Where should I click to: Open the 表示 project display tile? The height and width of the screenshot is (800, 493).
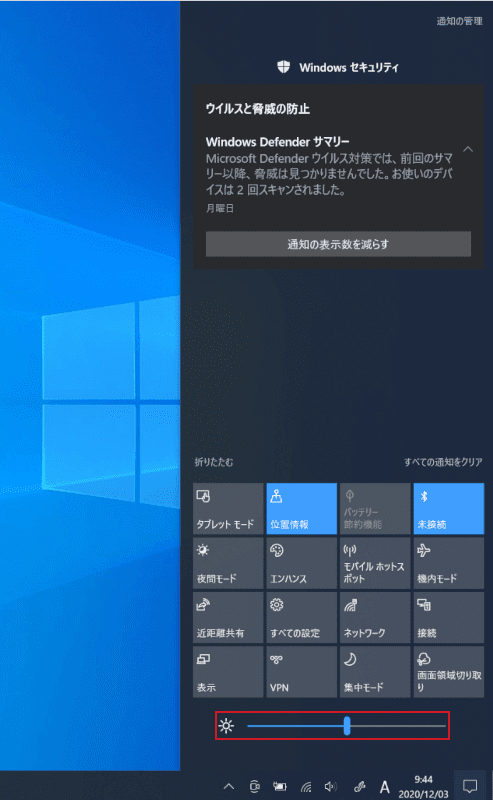pos(228,672)
